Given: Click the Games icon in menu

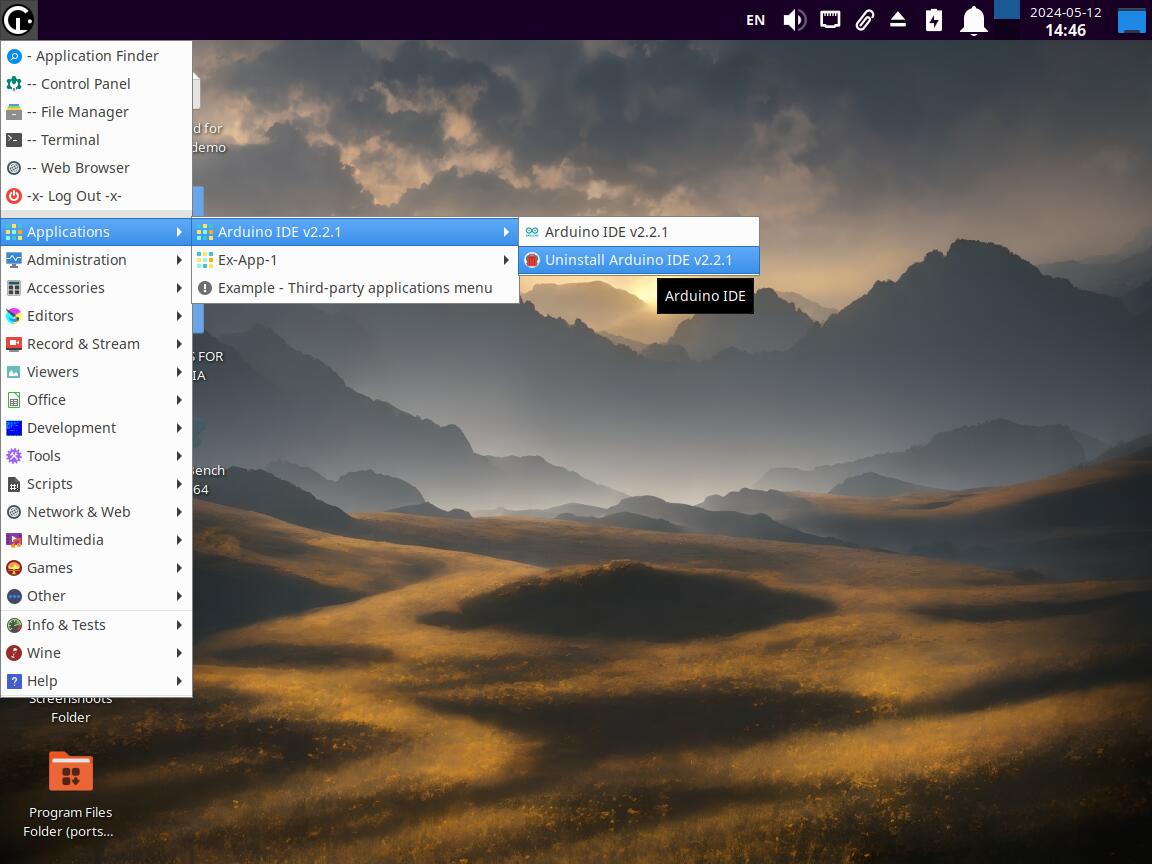Looking at the screenshot, I should click(14, 568).
